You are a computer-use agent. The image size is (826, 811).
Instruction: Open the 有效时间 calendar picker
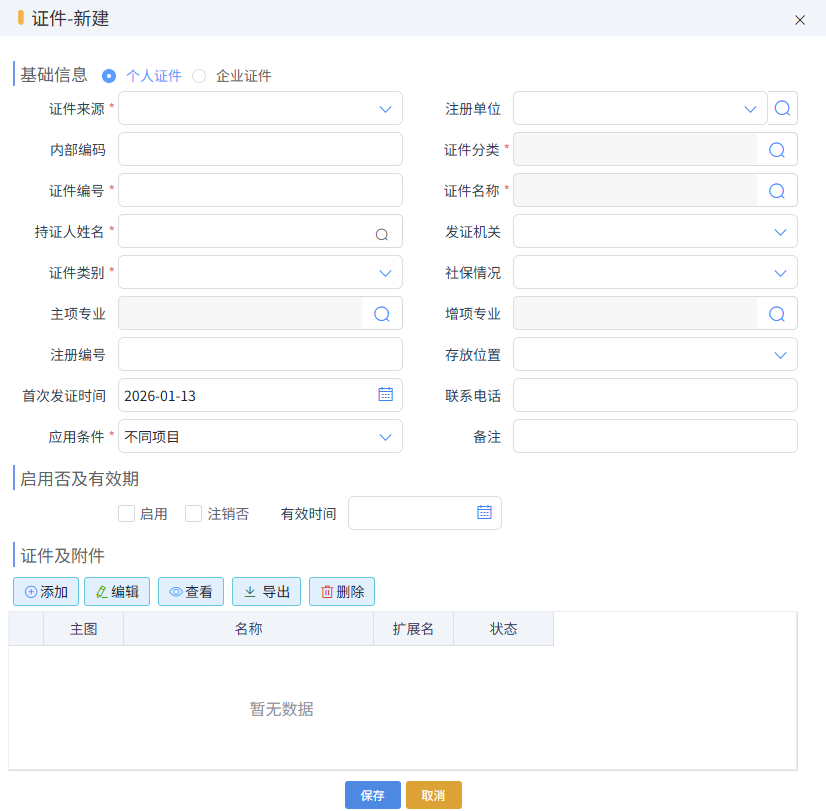pos(485,513)
